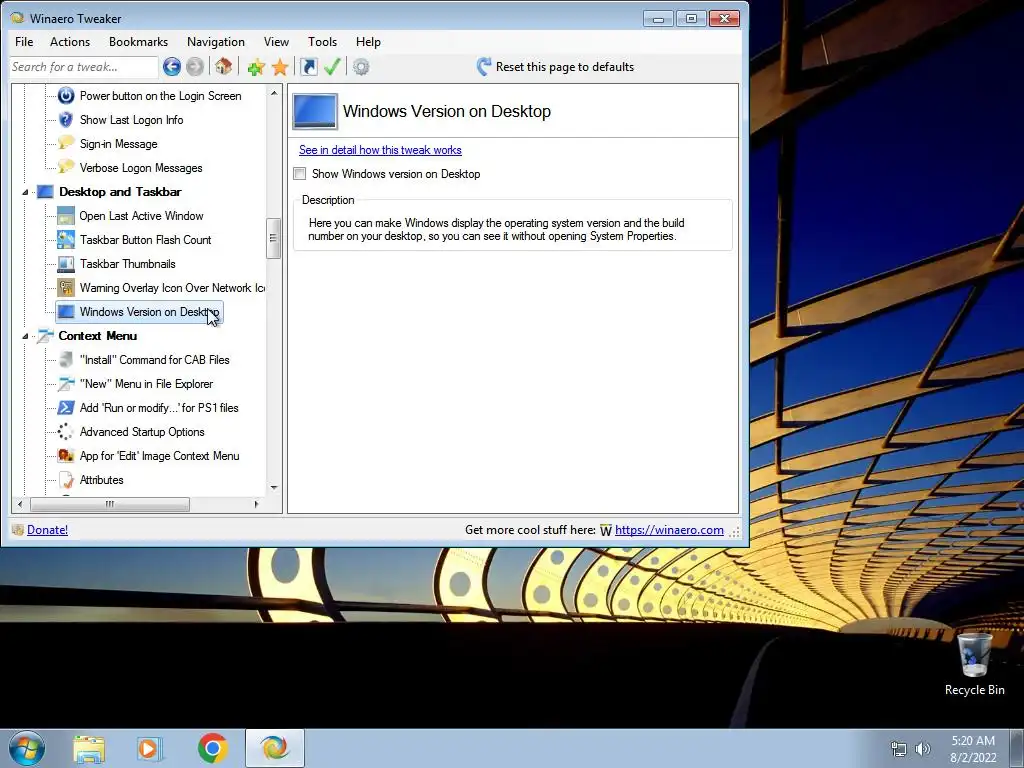Click the Verbose Logon Messages bubble icon
The image size is (1024, 768).
(x=66, y=168)
